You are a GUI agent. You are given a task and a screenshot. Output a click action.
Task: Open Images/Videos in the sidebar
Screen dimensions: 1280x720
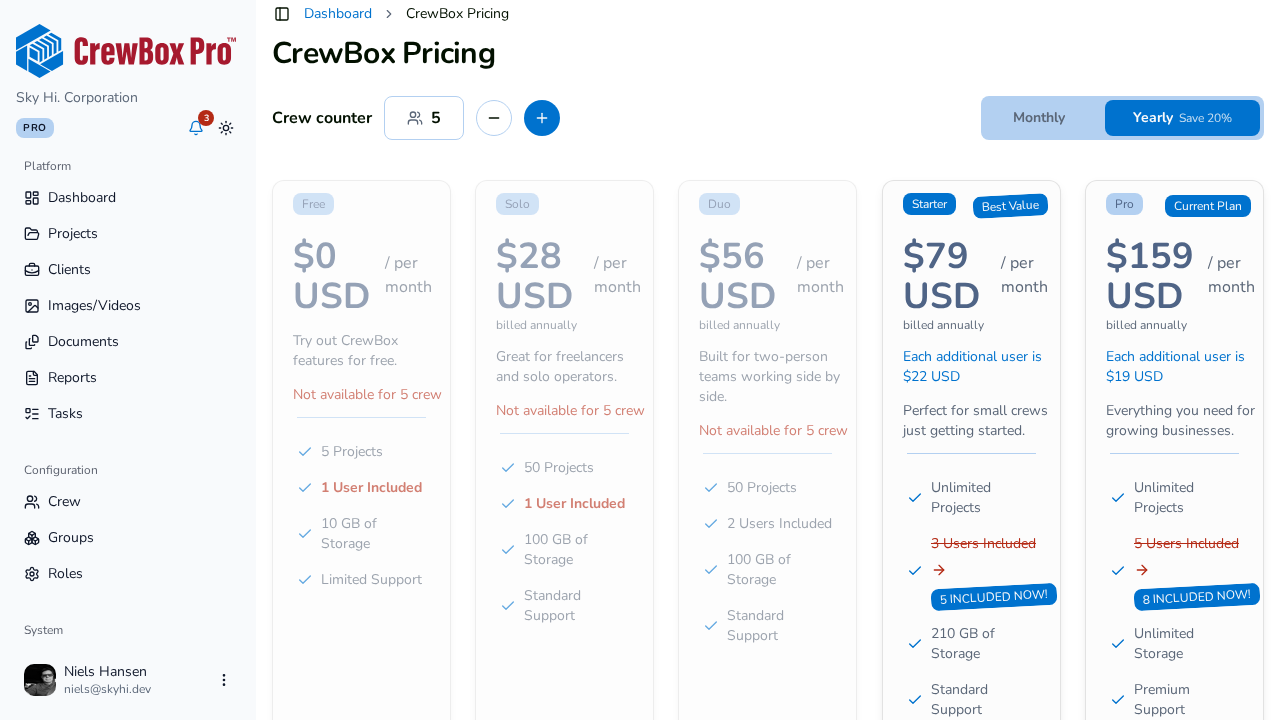128,306
